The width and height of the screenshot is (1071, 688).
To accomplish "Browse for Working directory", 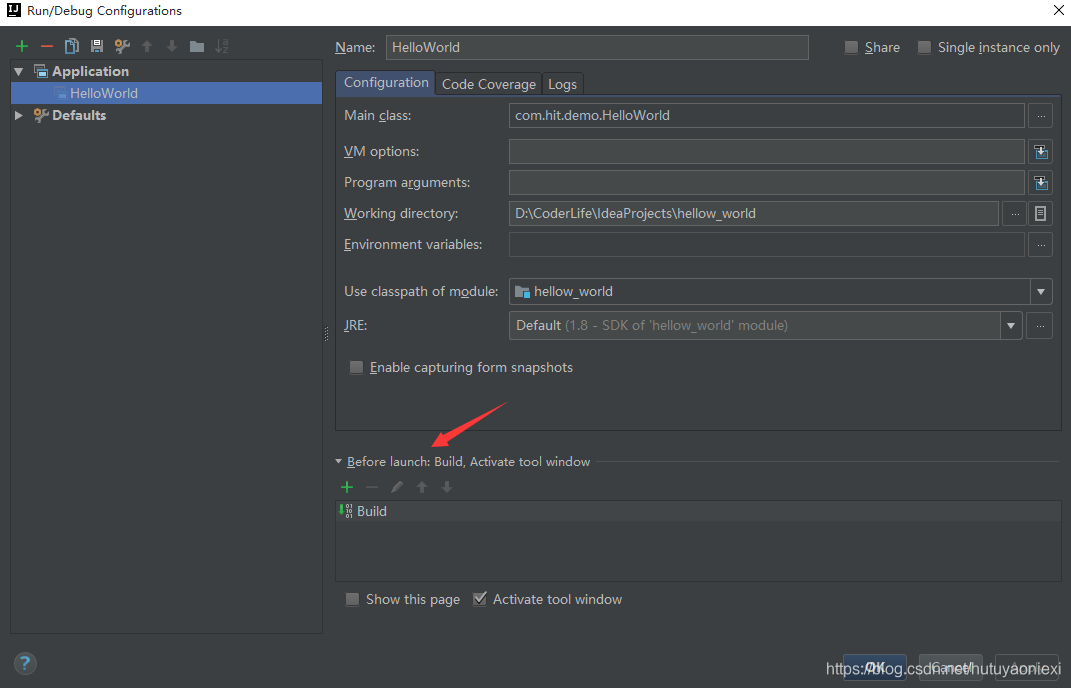I will 1014,213.
